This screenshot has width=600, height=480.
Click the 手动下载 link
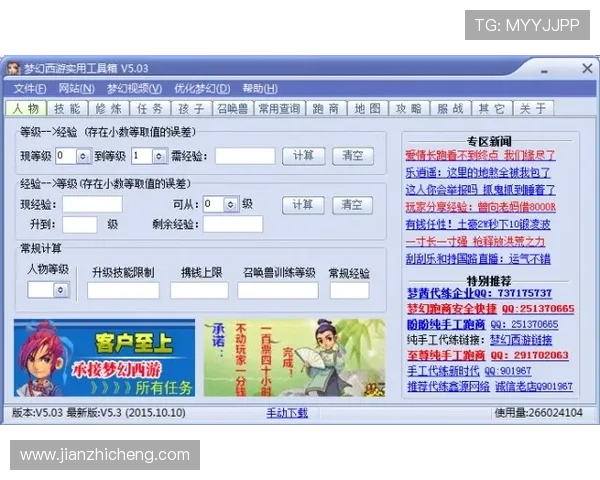click(x=287, y=413)
